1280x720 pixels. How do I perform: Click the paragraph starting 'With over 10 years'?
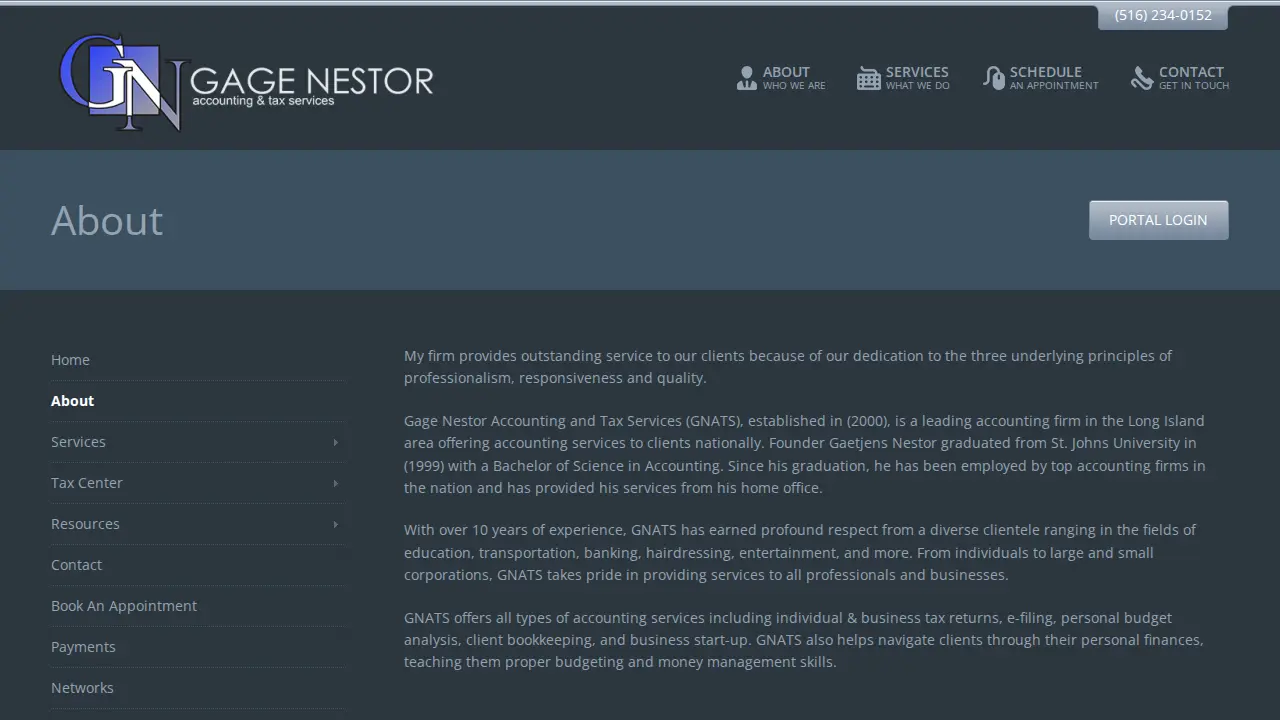800,552
